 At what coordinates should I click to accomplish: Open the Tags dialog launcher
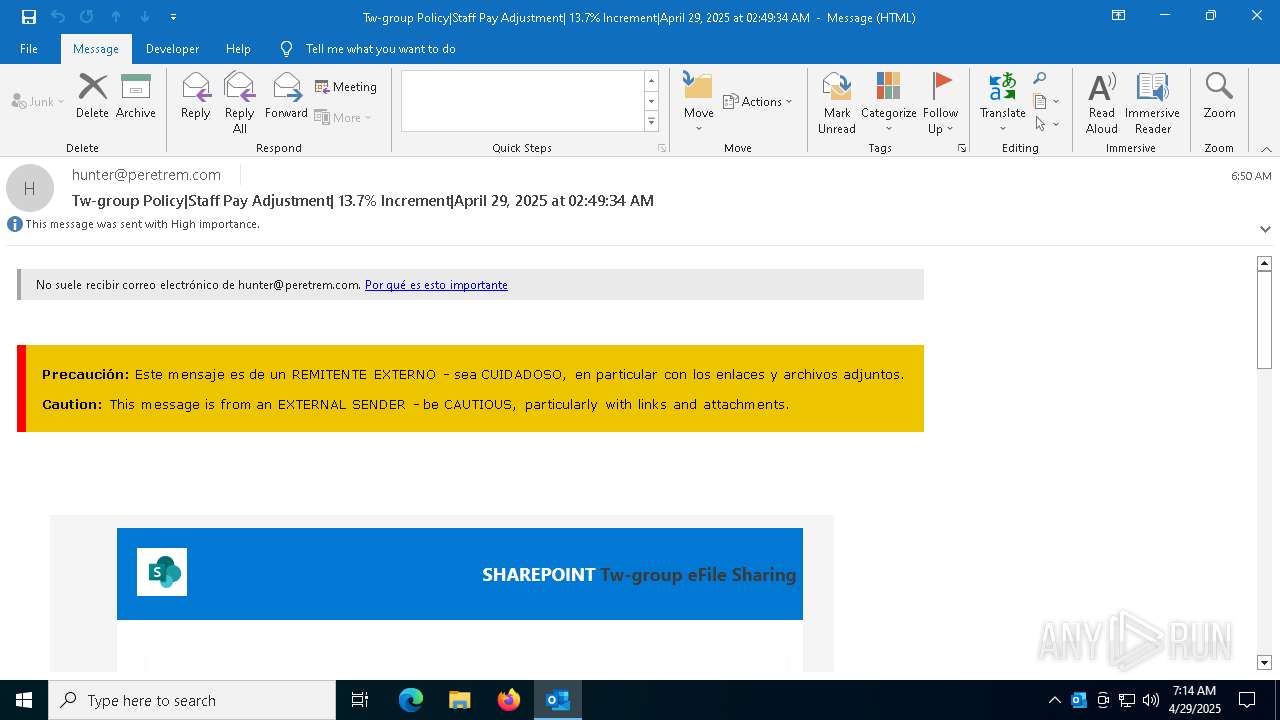click(962, 148)
